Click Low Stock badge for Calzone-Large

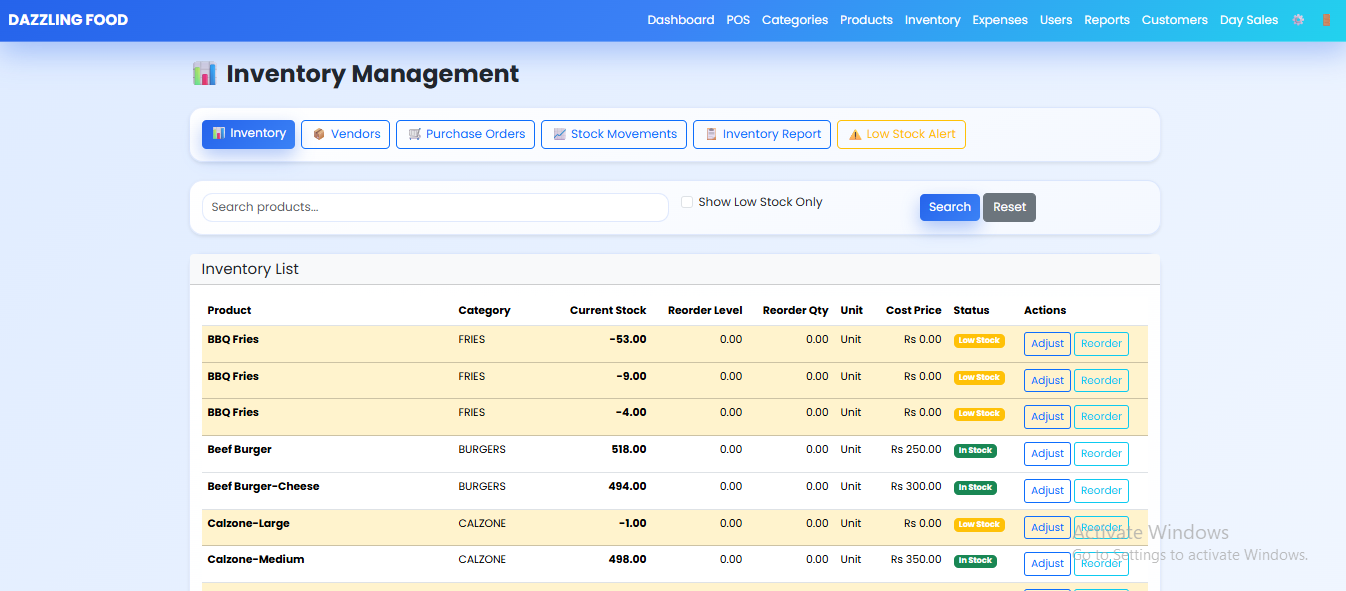point(979,524)
